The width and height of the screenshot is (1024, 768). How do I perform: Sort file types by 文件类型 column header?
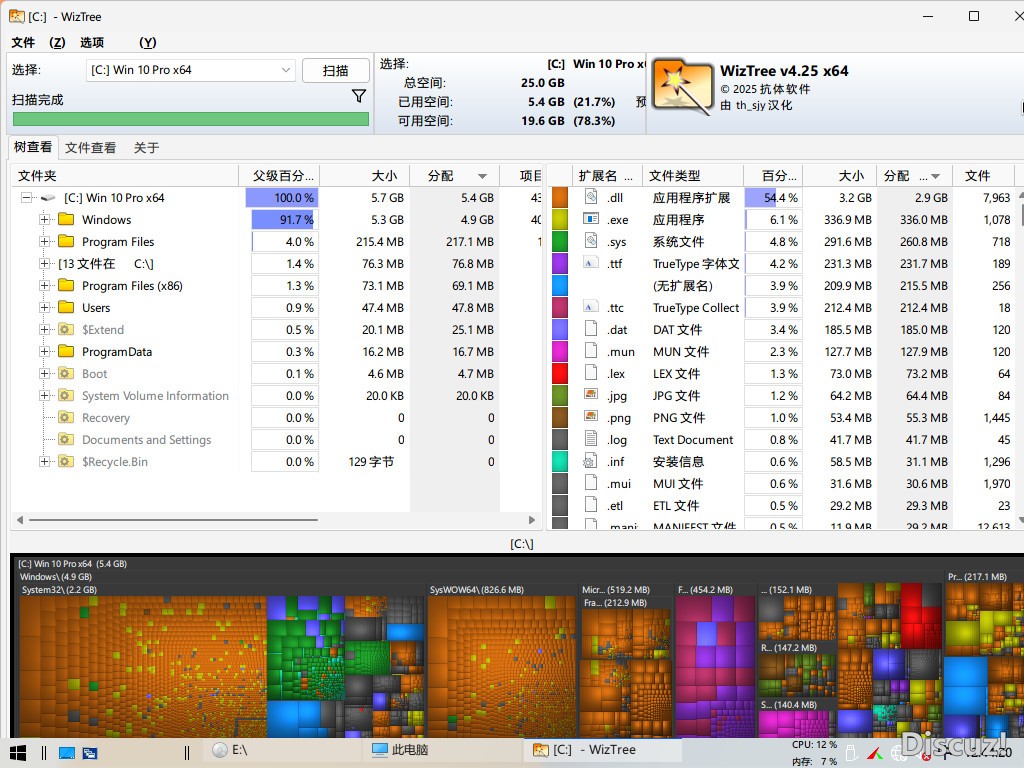tap(692, 176)
